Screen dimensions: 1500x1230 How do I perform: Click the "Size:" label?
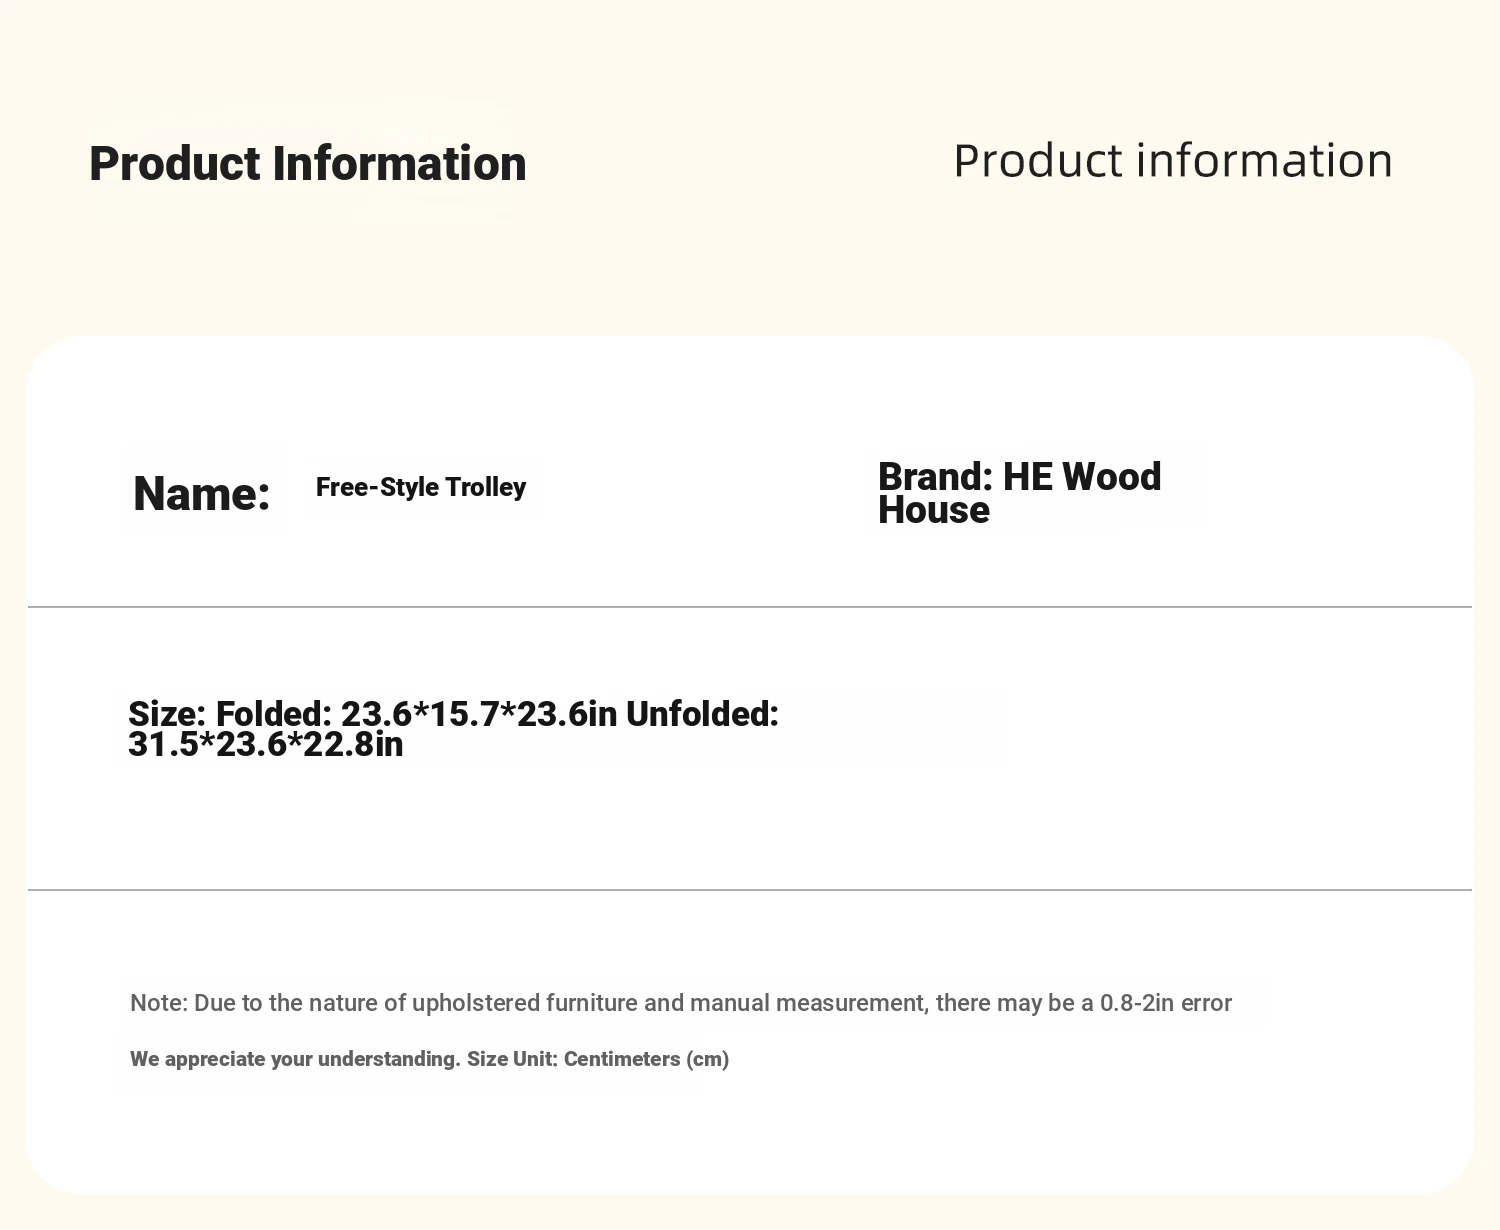point(167,714)
